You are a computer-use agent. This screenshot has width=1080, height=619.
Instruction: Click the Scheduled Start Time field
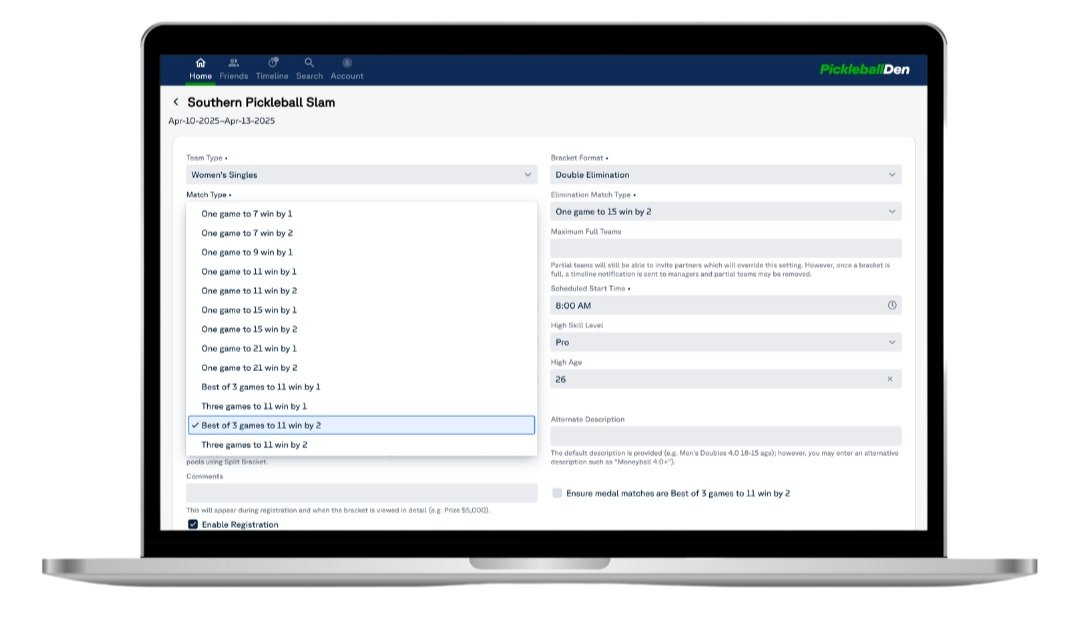pyautogui.click(x=726, y=305)
